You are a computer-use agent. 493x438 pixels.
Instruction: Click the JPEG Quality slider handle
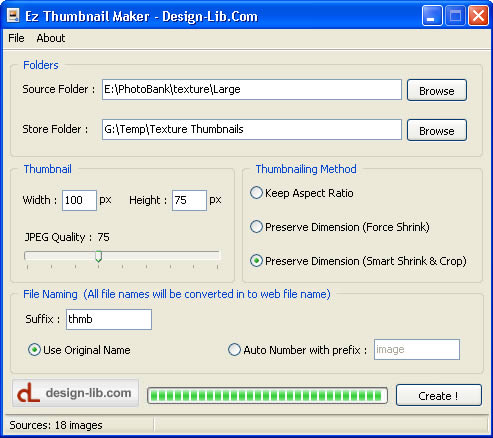coord(98,256)
